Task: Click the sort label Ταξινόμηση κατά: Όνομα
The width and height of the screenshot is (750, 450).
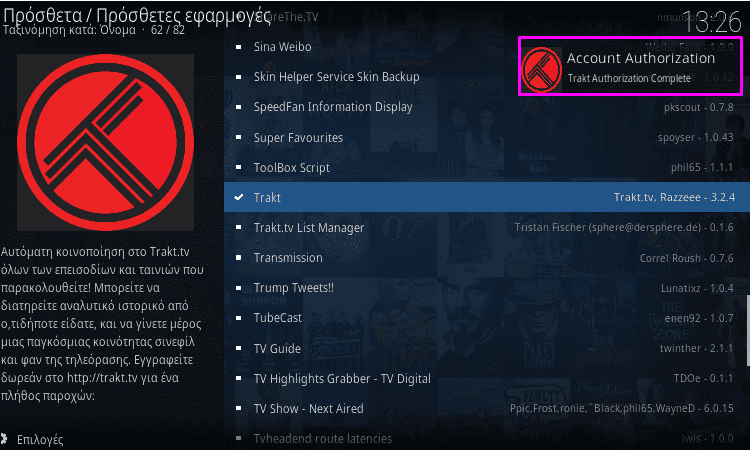Action: (69, 30)
